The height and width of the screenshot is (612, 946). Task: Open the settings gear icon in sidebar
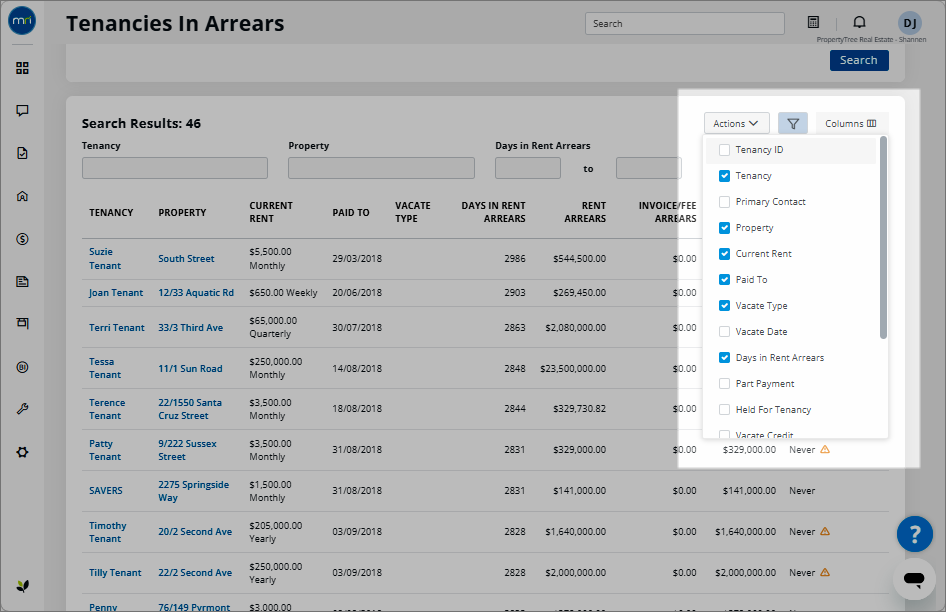click(22, 452)
